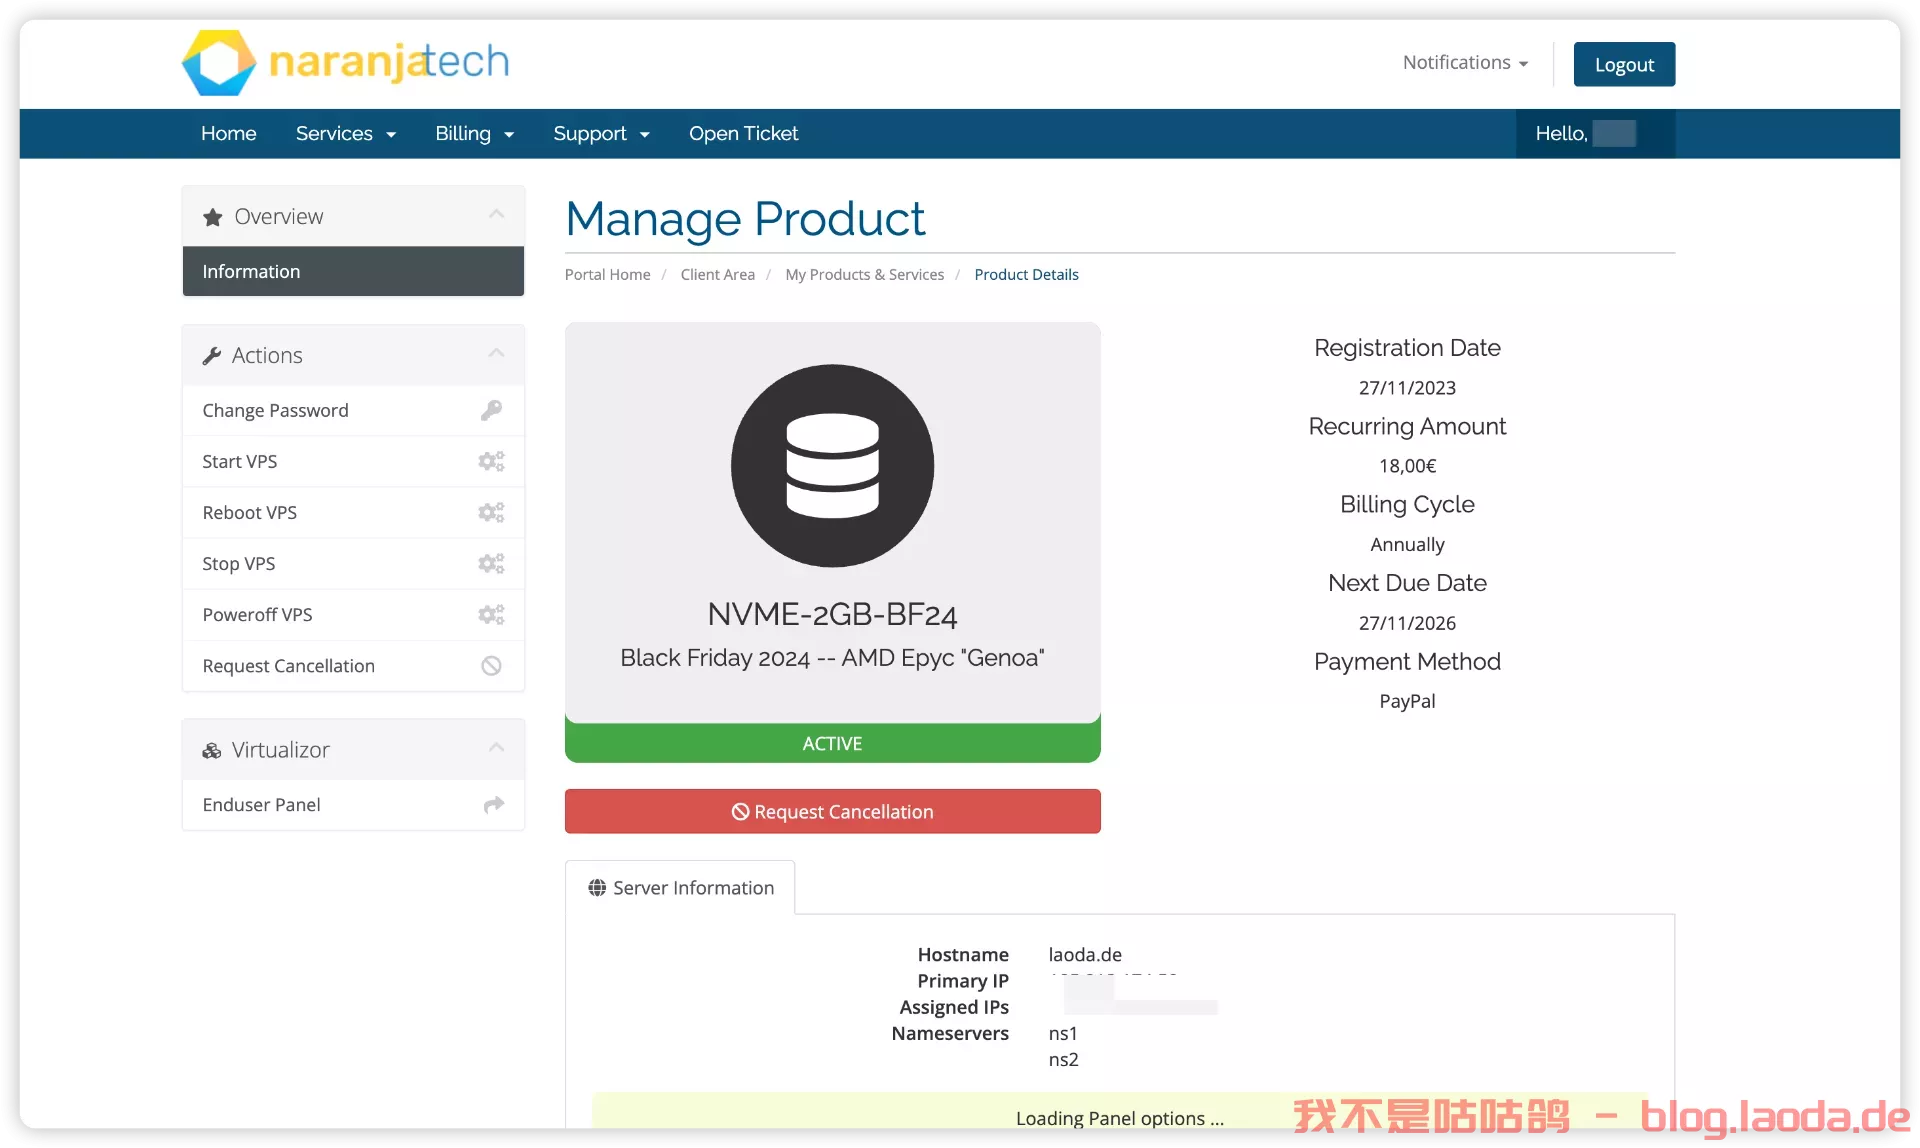Viewport: 1920px width, 1148px height.
Task: Open the Billing dropdown menu
Action: [474, 133]
